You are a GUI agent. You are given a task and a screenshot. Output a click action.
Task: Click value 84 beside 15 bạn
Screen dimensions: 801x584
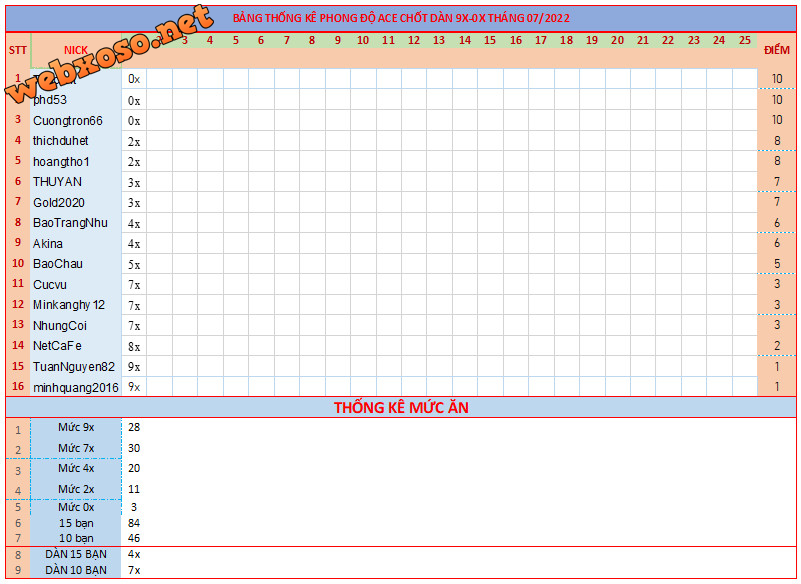(x=134, y=523)
